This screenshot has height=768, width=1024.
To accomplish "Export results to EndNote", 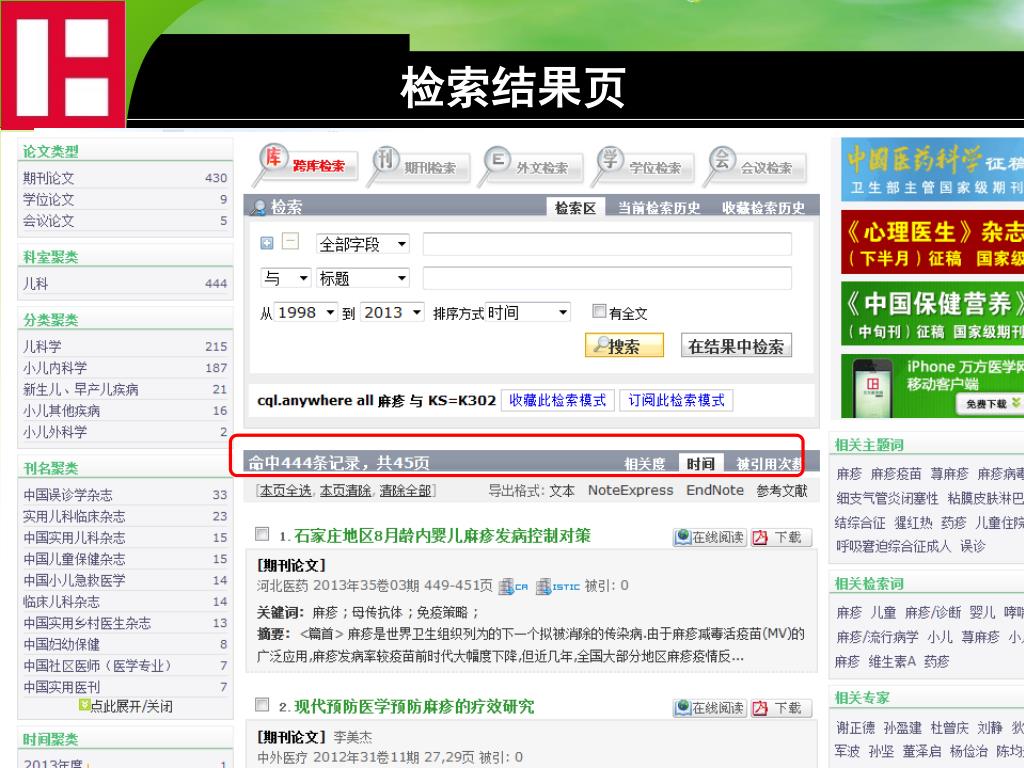I will point(714,490).
